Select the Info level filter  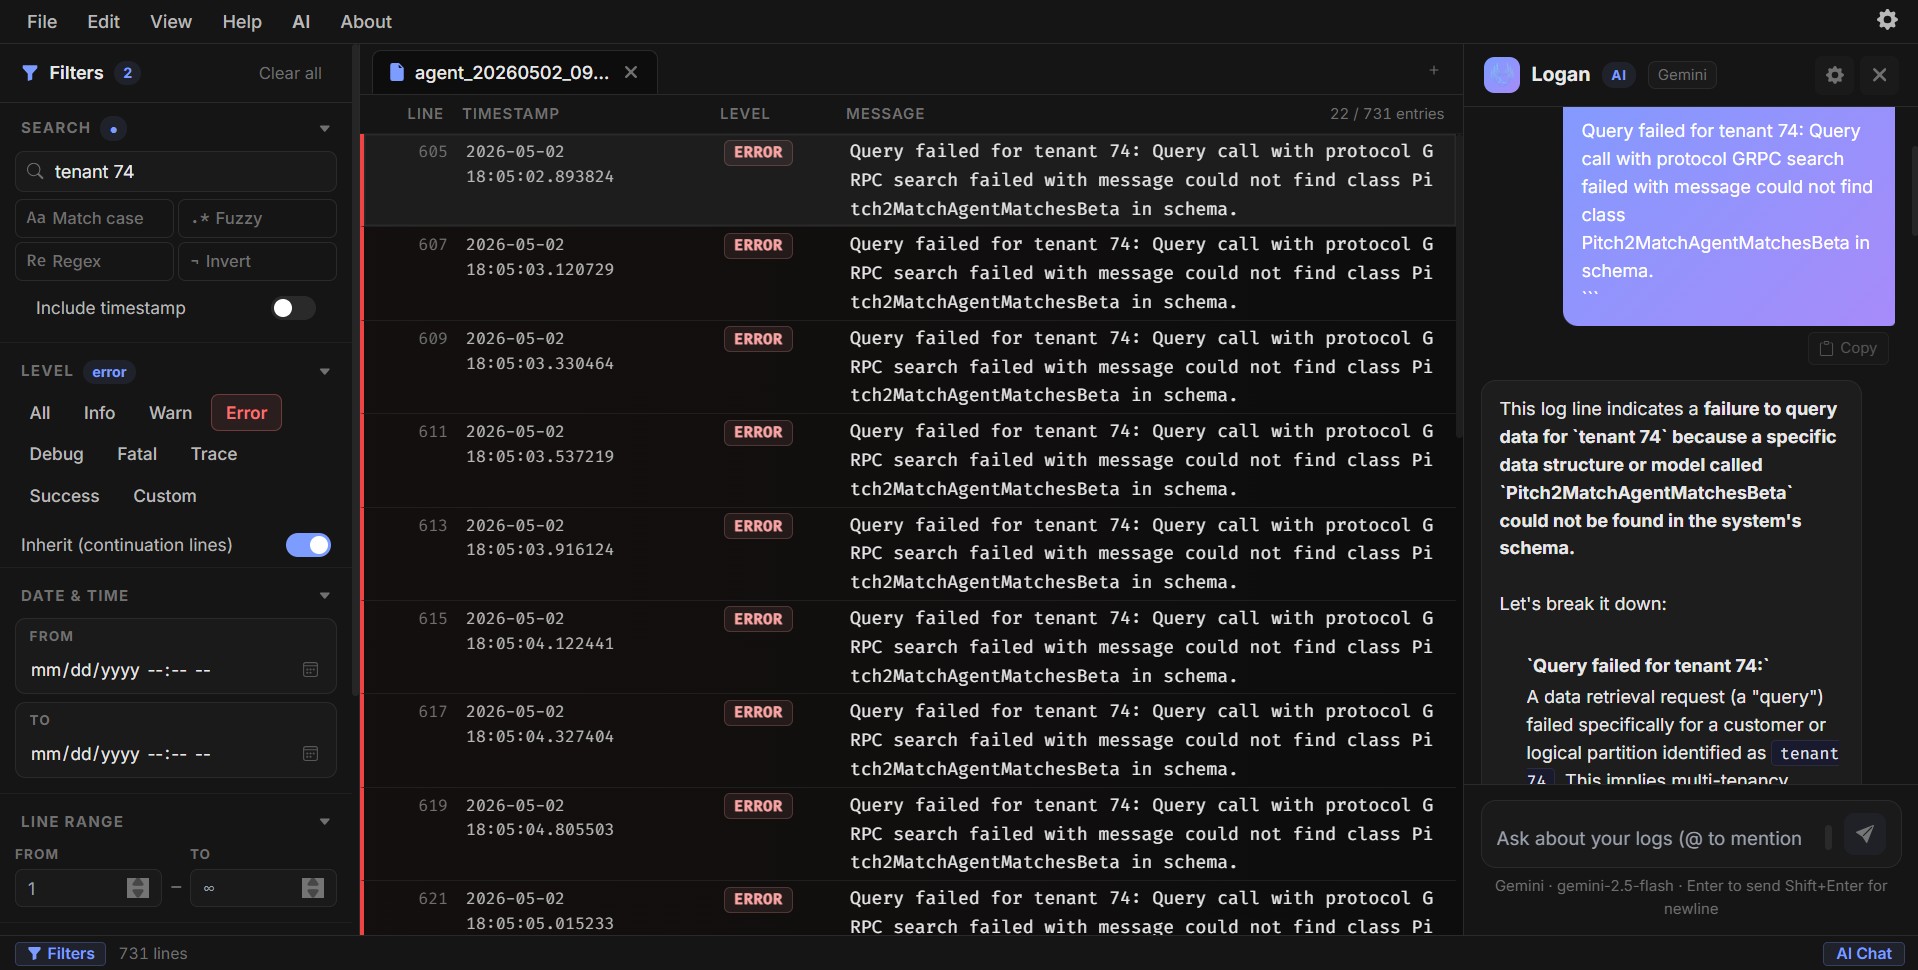[99, 413]
